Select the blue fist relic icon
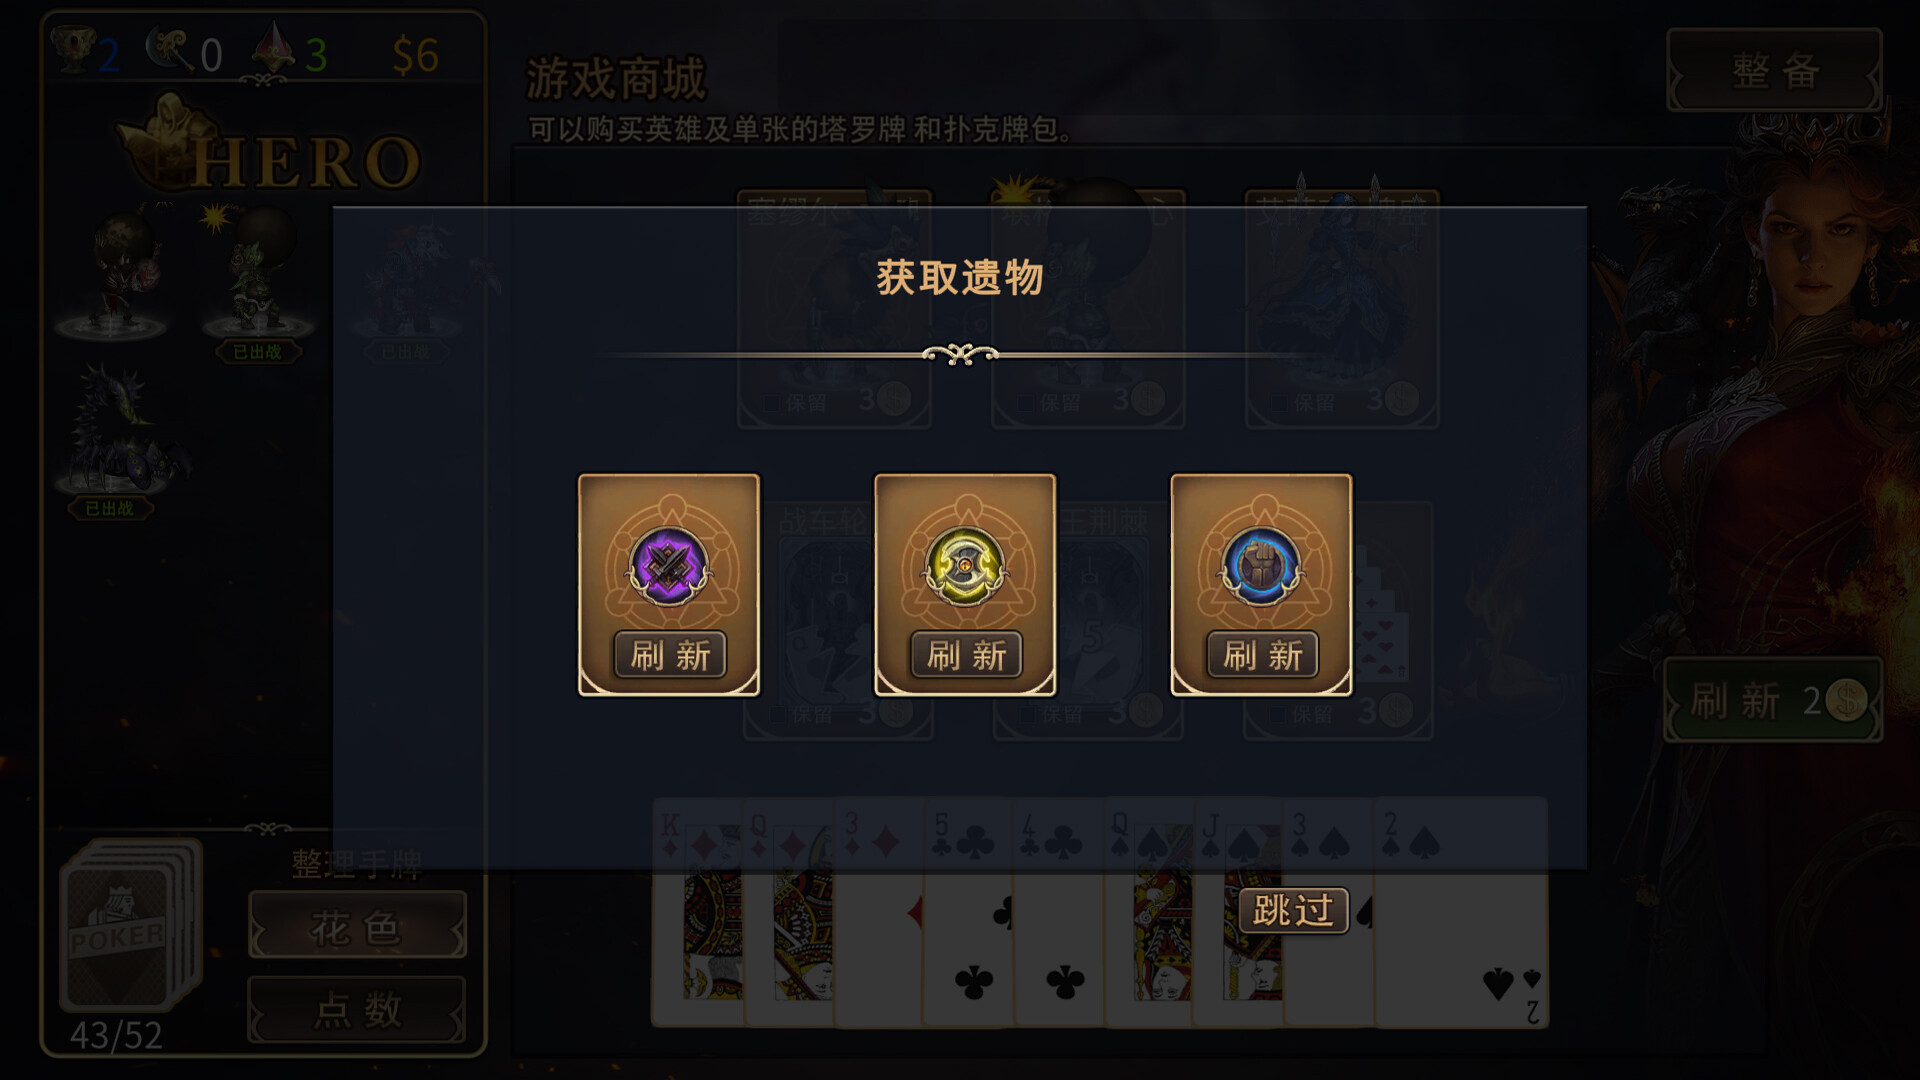Image resolution: width=1920 pixels, height=1080 pixels. point(1260,567)
